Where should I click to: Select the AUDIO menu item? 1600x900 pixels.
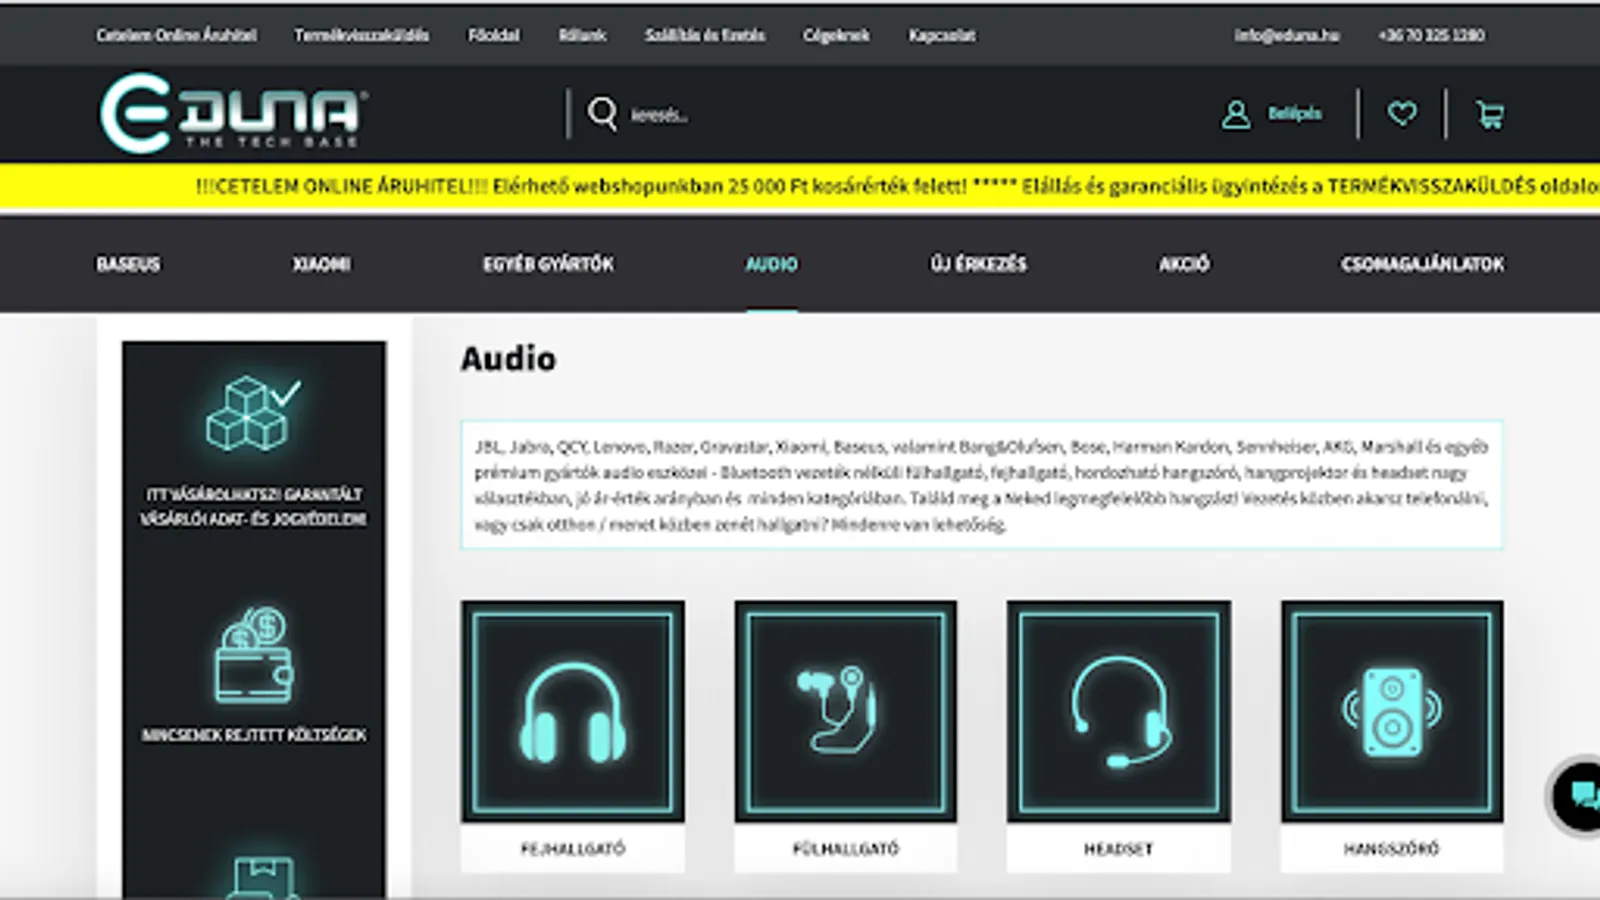coord(772,264)
